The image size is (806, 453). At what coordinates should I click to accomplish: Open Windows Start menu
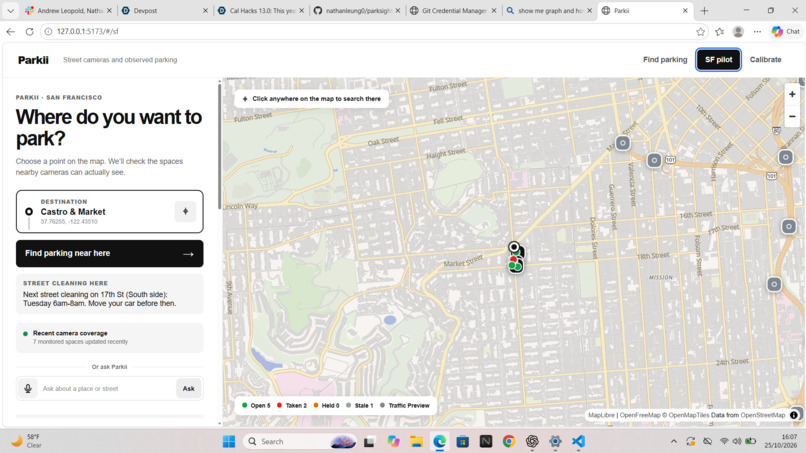coord(229,441)
